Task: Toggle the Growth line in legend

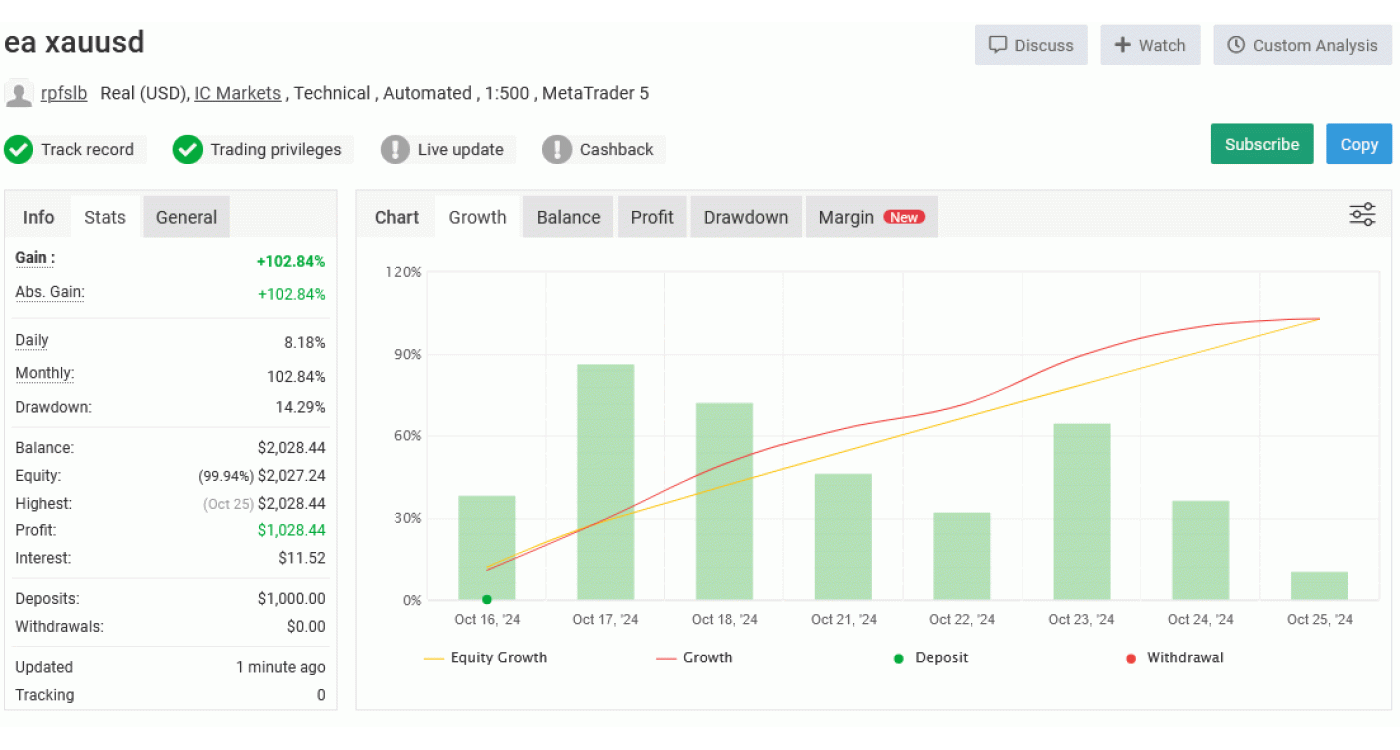Action: 695,658
